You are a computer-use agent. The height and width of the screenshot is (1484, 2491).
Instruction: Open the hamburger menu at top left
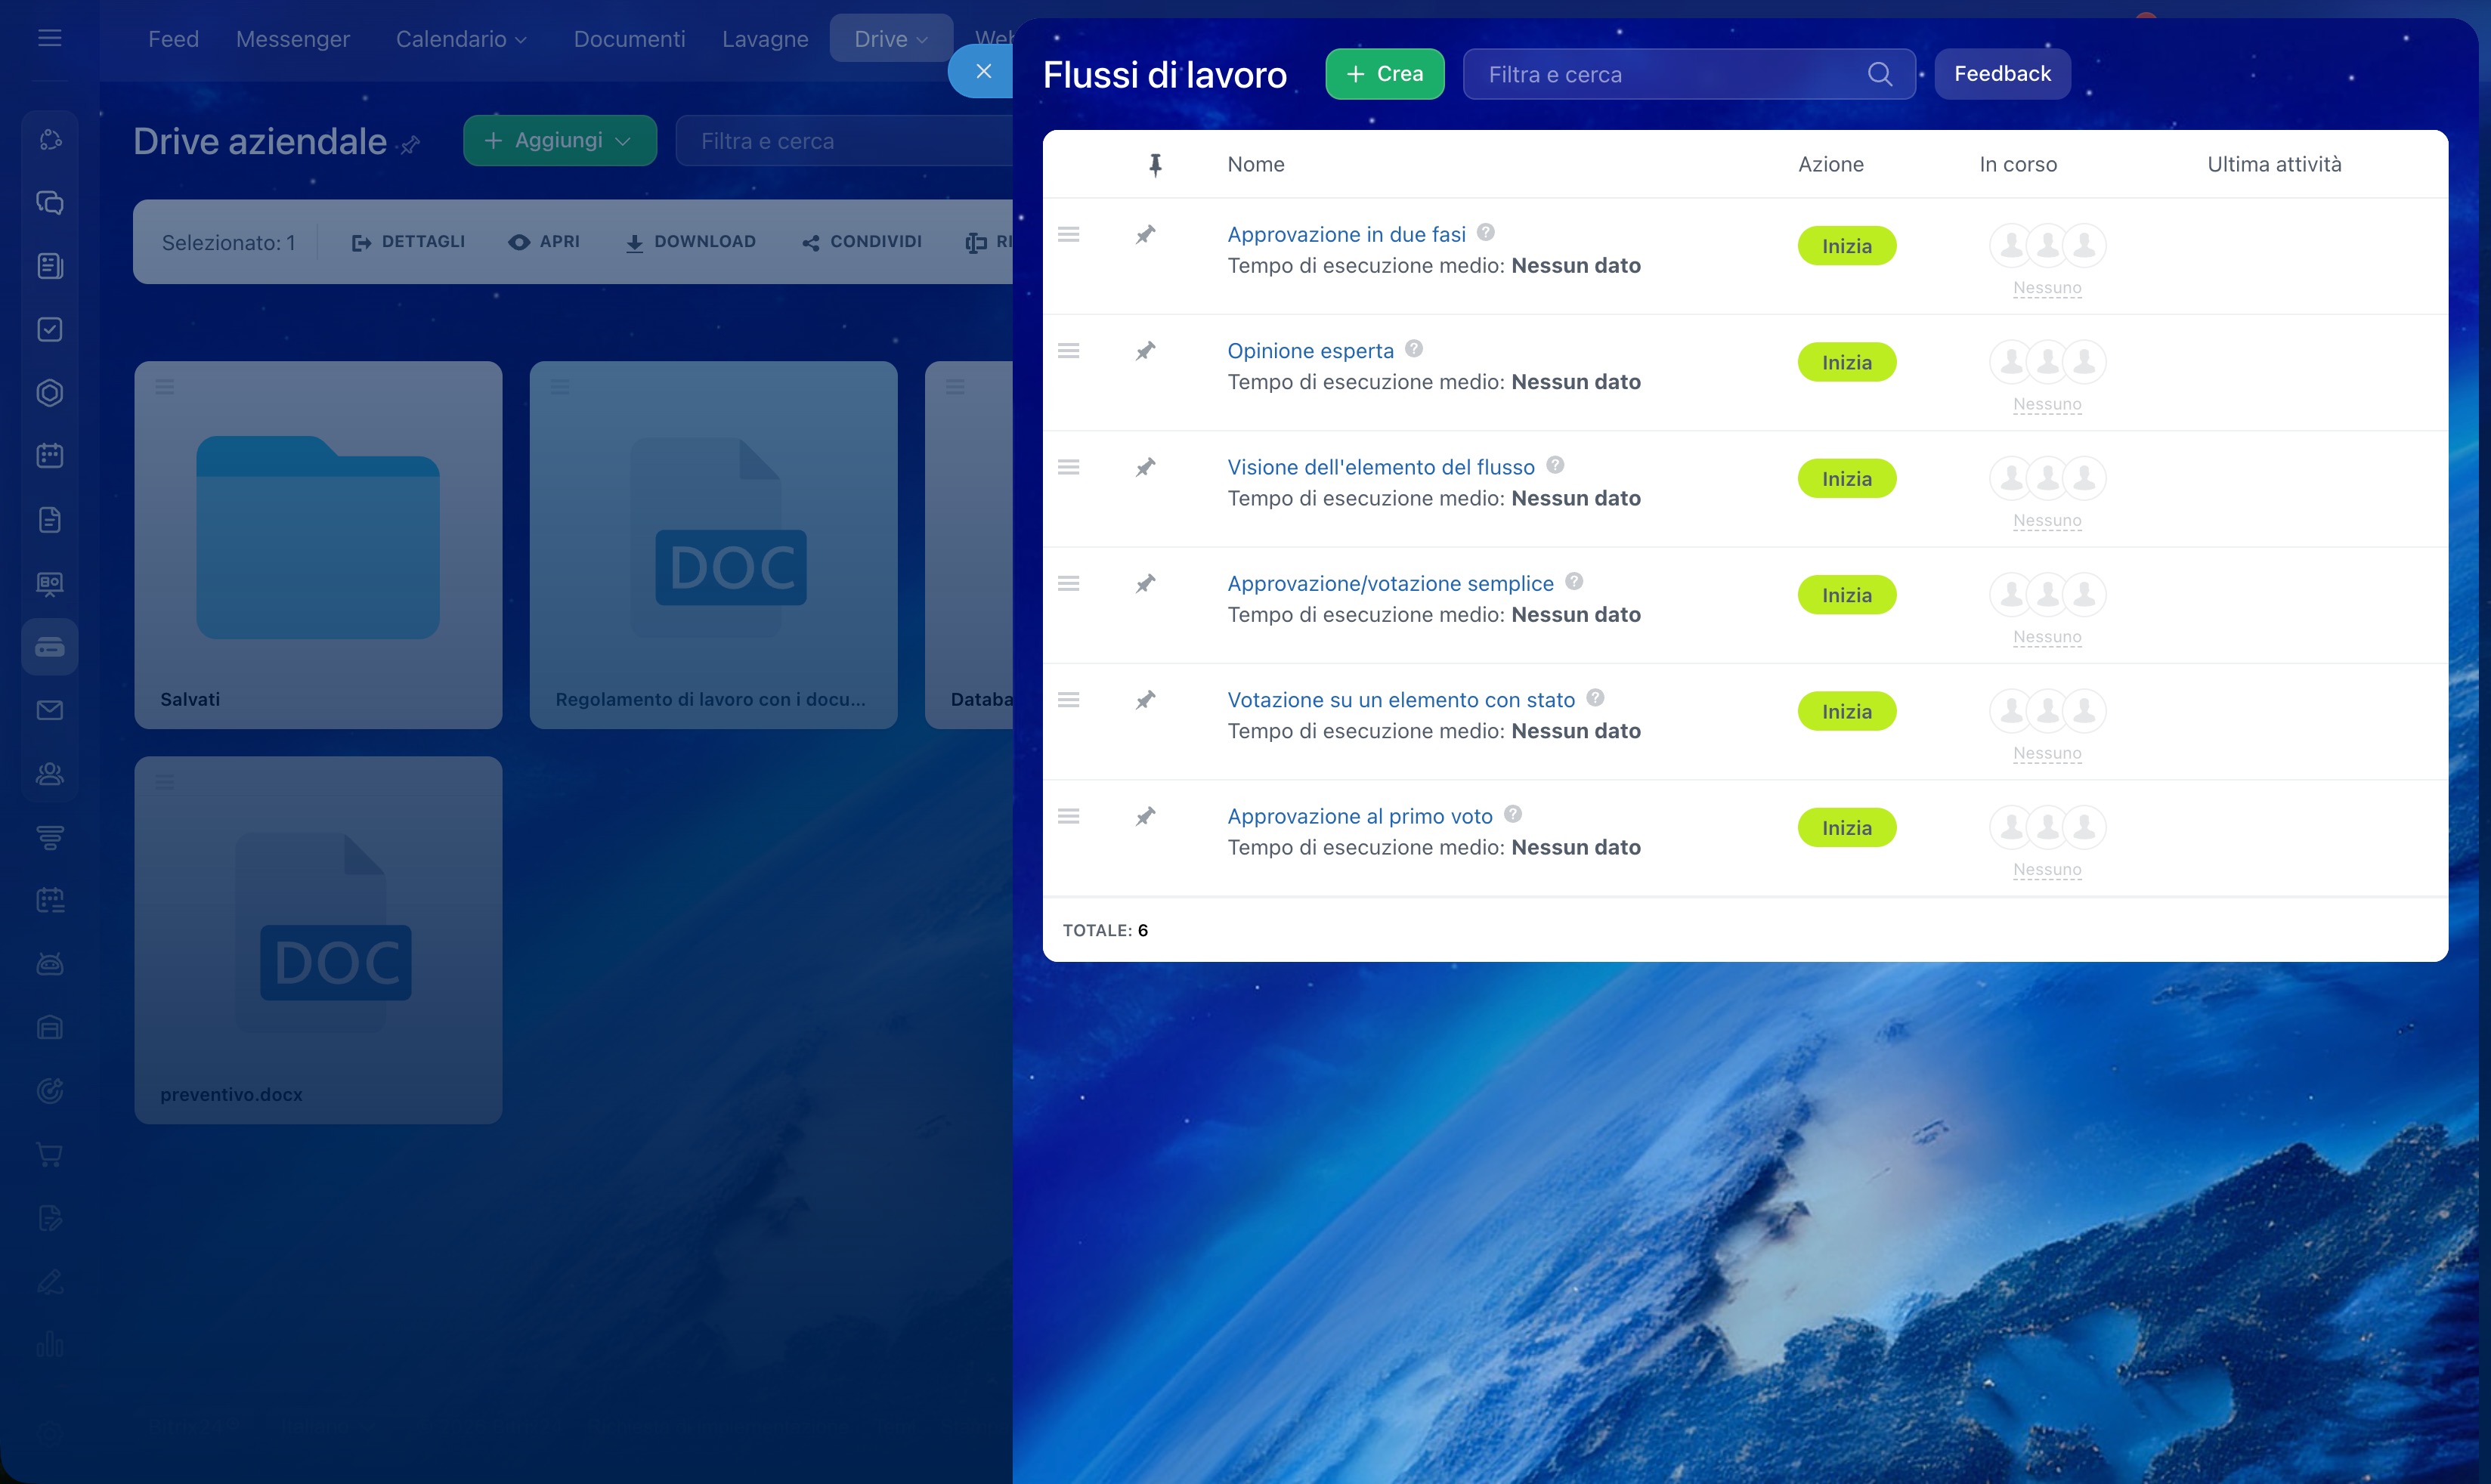(50, 38)
